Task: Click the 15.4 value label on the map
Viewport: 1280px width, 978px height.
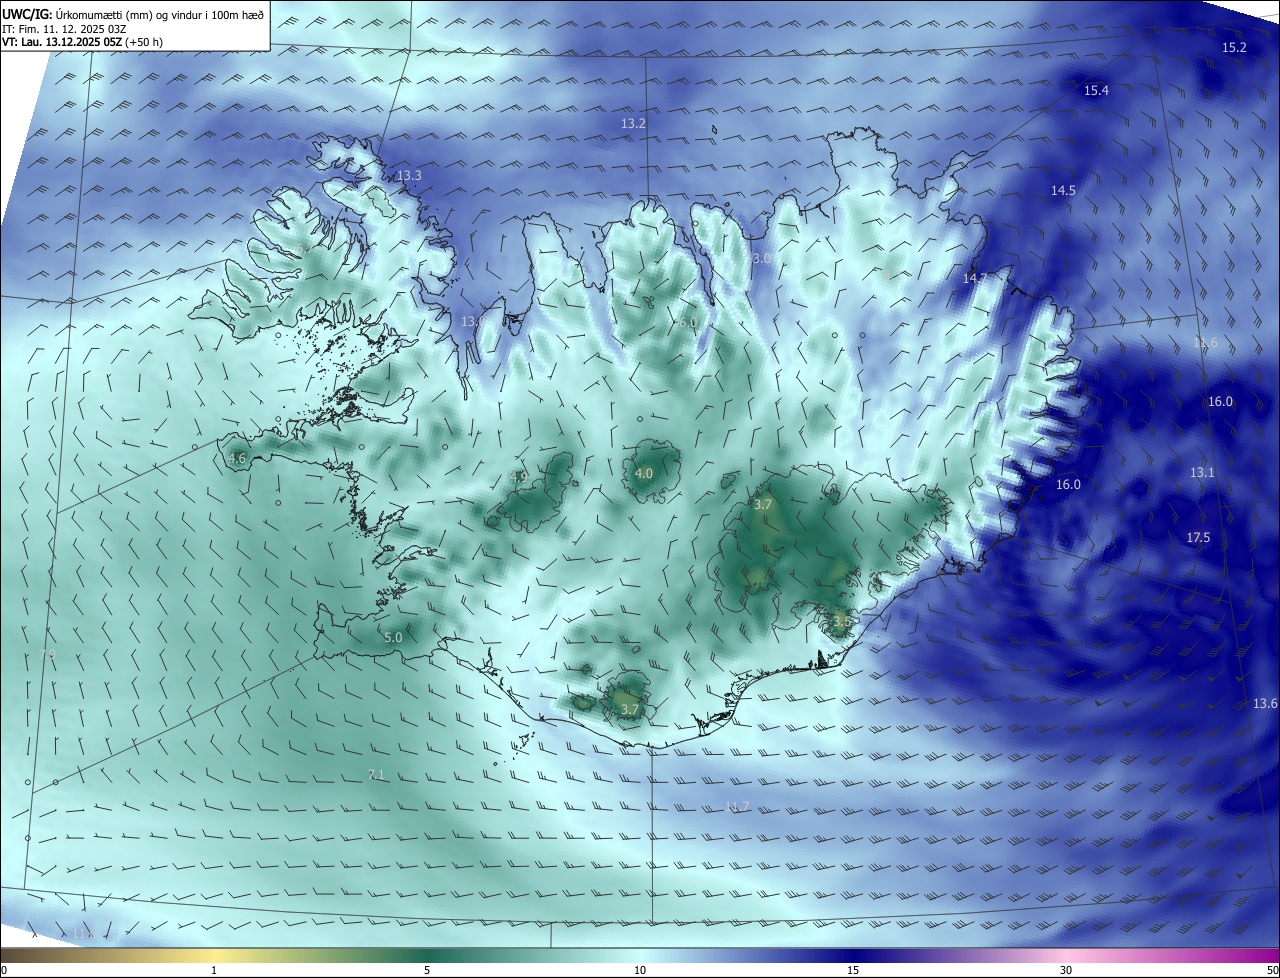Action: [x=1097, y=91]
